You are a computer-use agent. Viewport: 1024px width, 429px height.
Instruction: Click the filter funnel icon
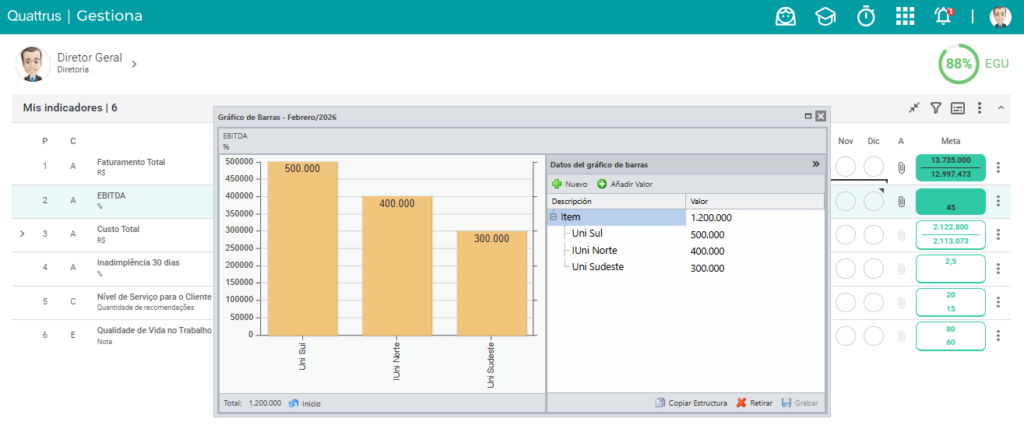pyautogui.click(x=936, y=108)
